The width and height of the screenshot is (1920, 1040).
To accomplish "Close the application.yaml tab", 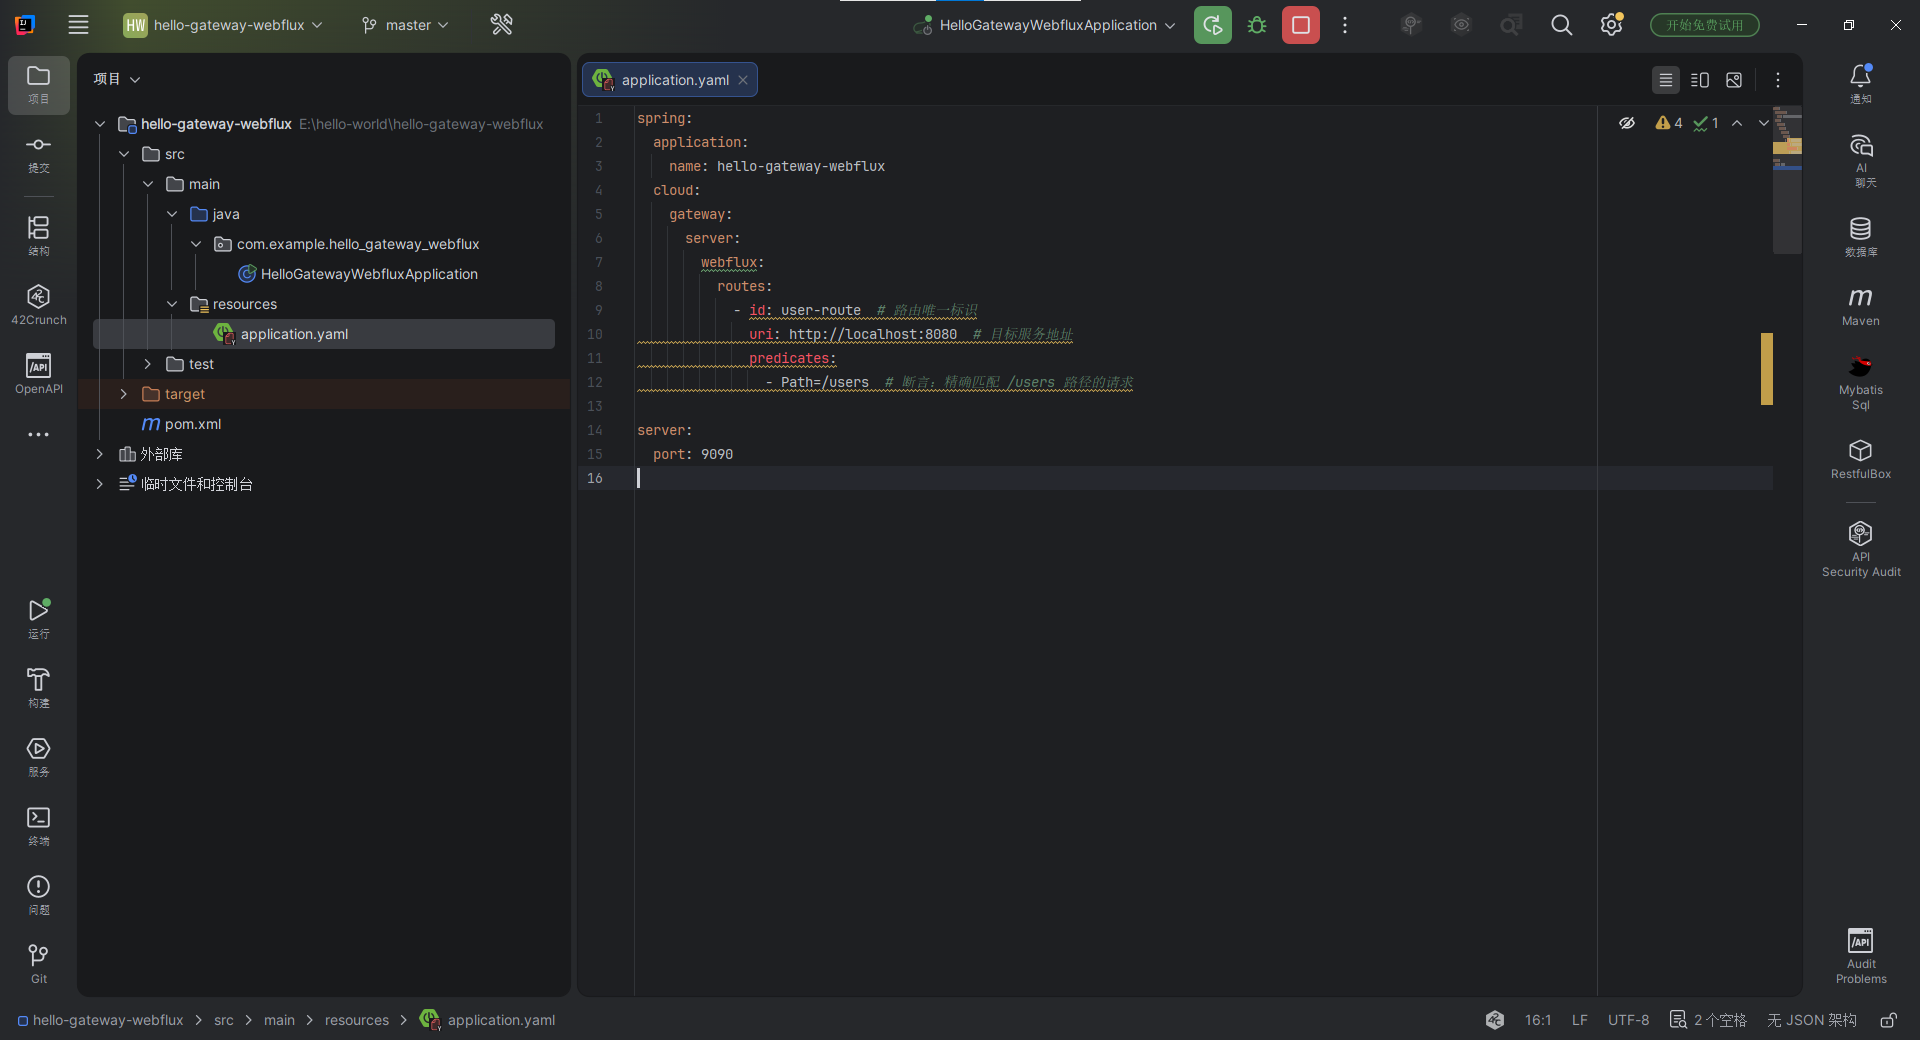I will click(743, 80).
